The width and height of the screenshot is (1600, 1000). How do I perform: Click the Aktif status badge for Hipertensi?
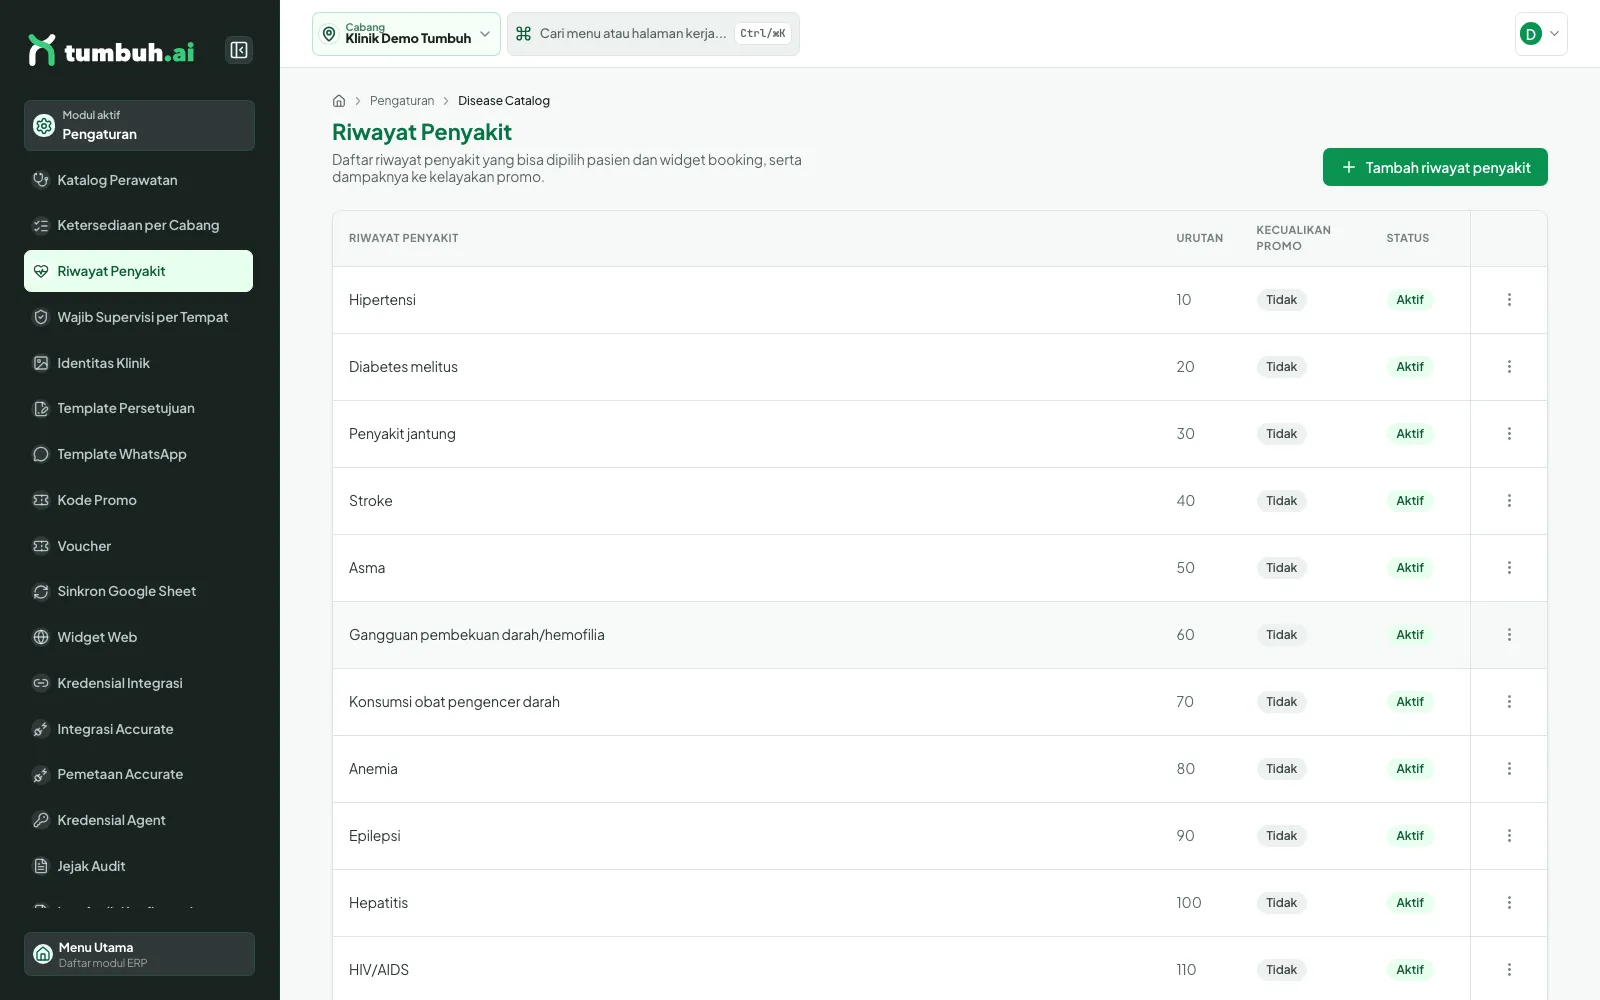point(1410,300)
